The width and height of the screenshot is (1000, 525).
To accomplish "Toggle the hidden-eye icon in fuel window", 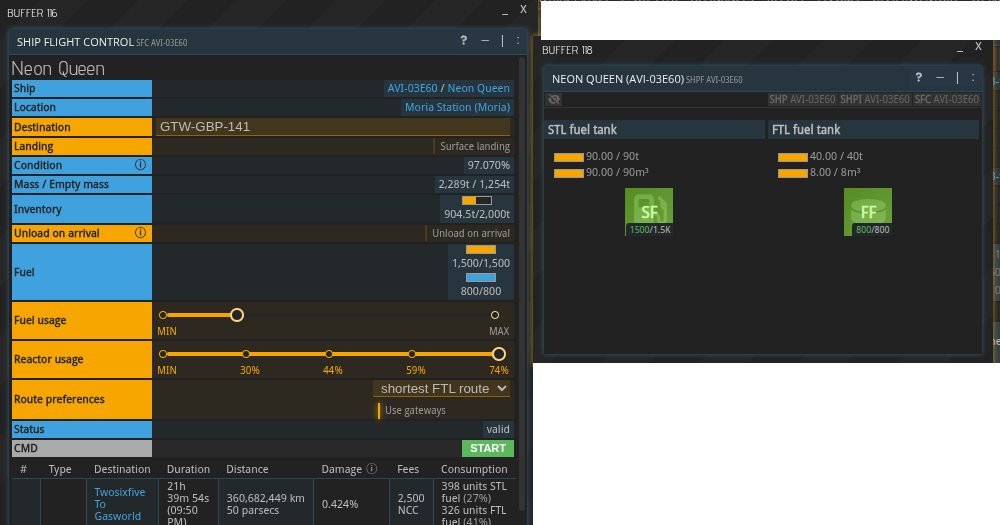I will [x=555, y=100].
